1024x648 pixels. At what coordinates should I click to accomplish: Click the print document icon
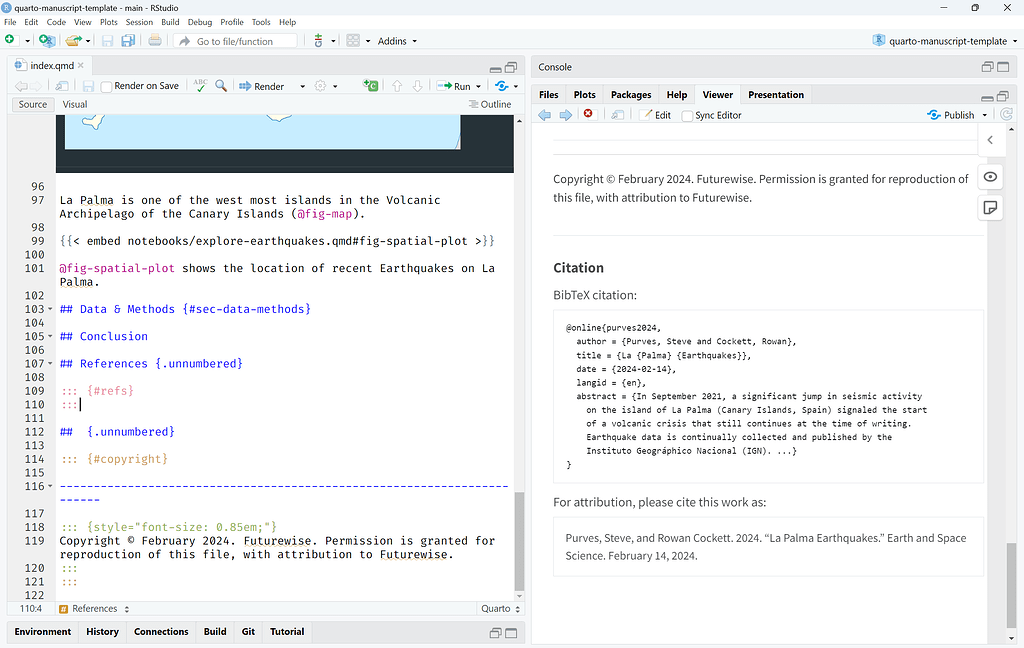pos(155,41)
